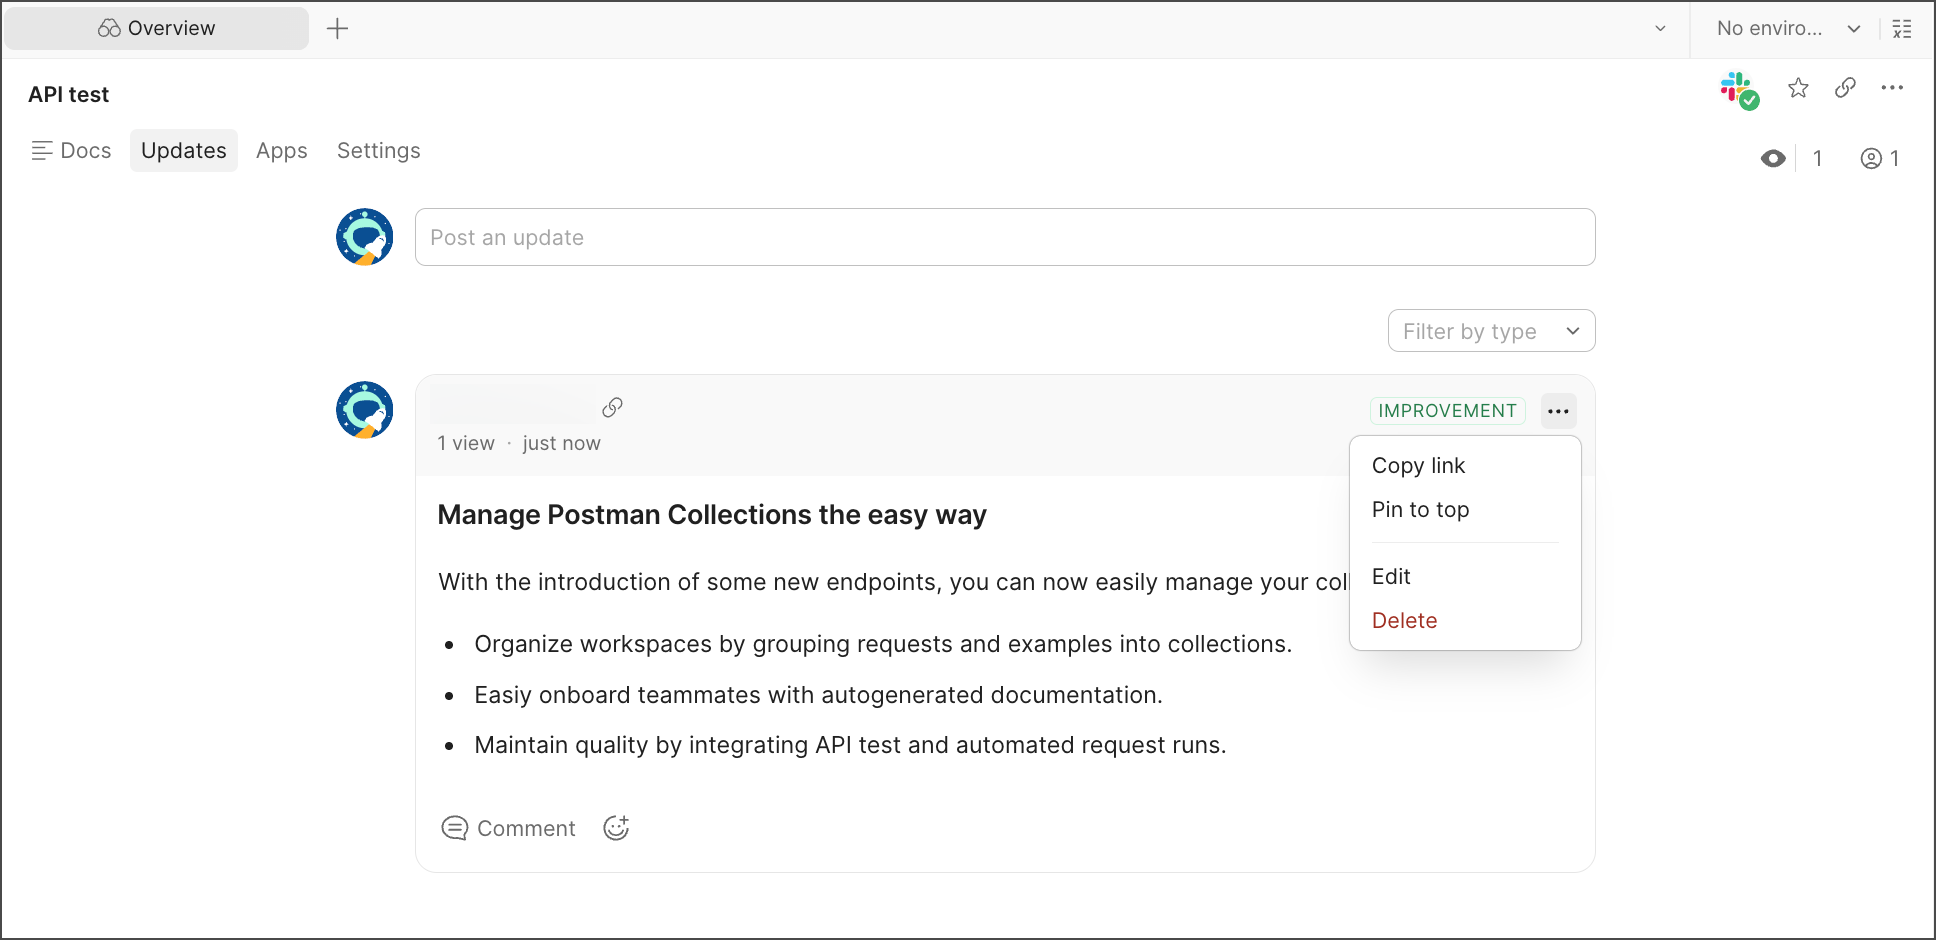Select the Updates tab
This screenshot has width=1936, height=940.
(184, 150)
